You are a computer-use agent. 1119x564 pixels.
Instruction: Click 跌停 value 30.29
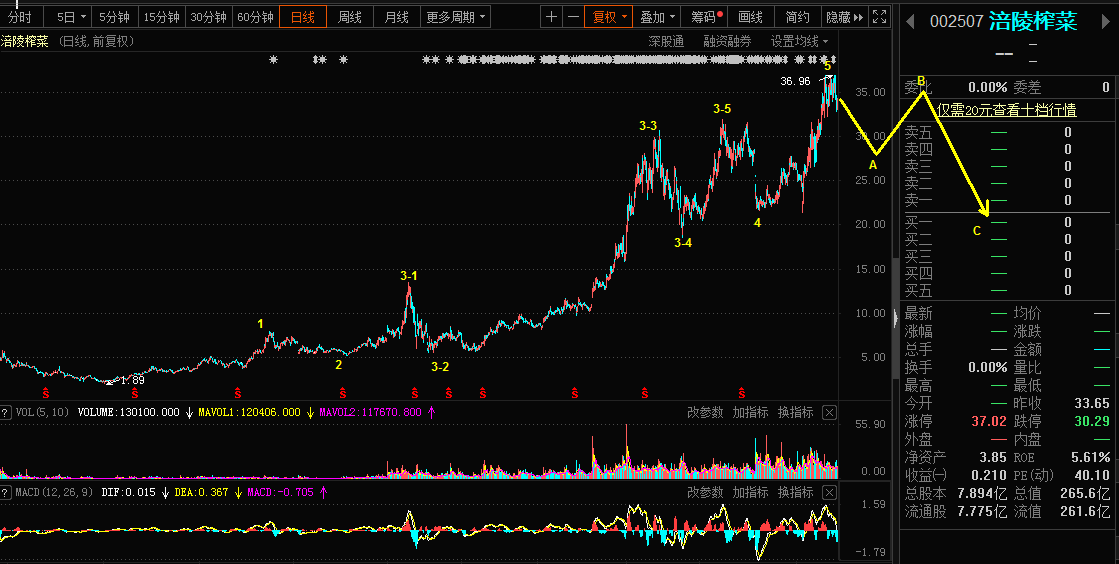tap(1092, 421)
